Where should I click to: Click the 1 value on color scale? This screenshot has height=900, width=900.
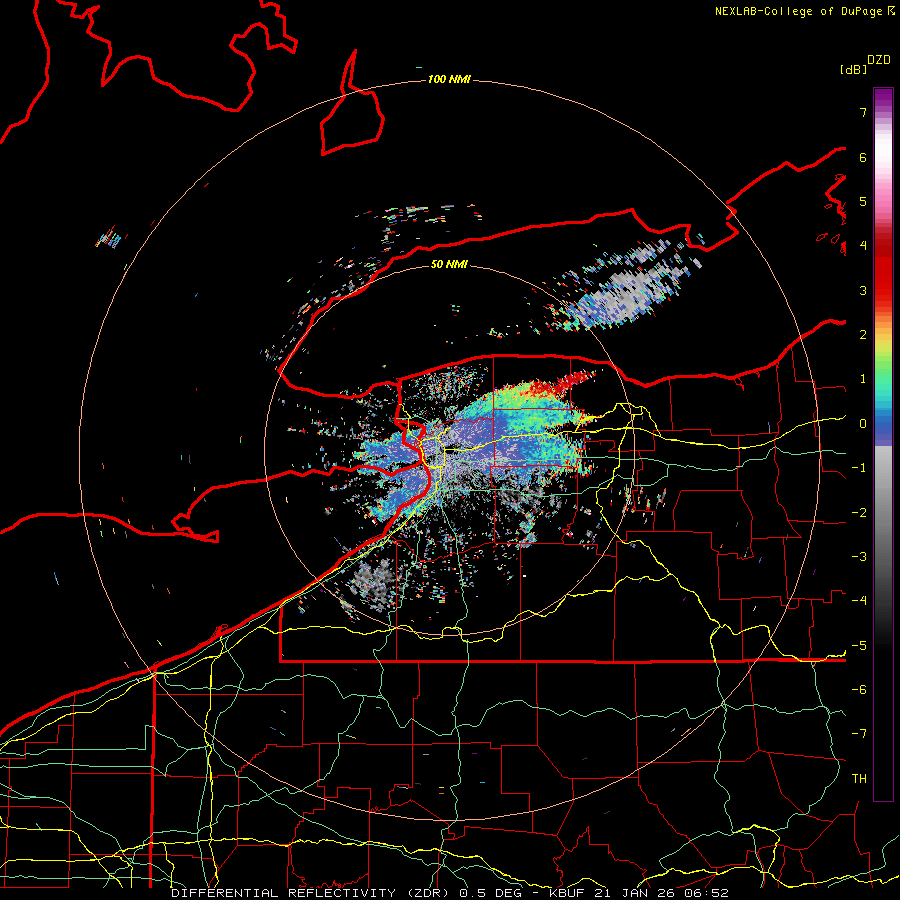pos(863,379)
